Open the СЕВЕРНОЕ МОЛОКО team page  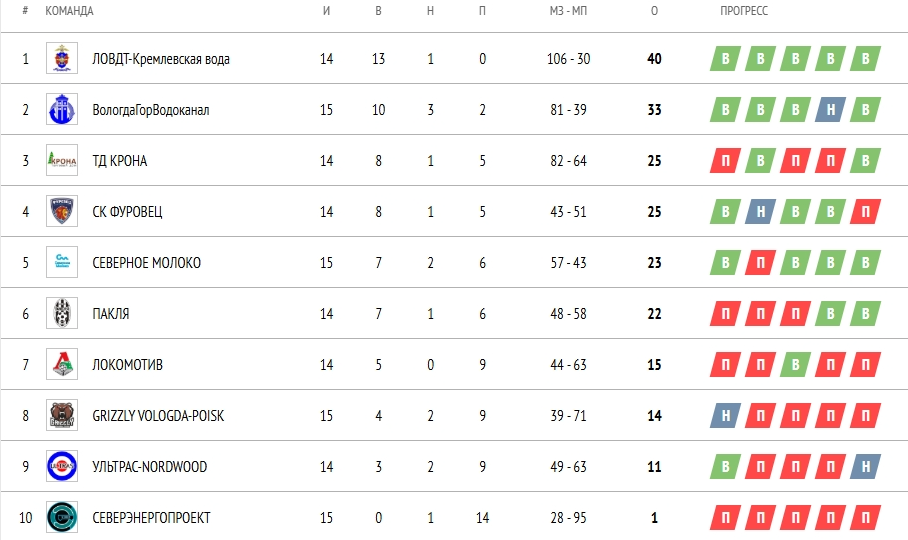tap(146, 263)
